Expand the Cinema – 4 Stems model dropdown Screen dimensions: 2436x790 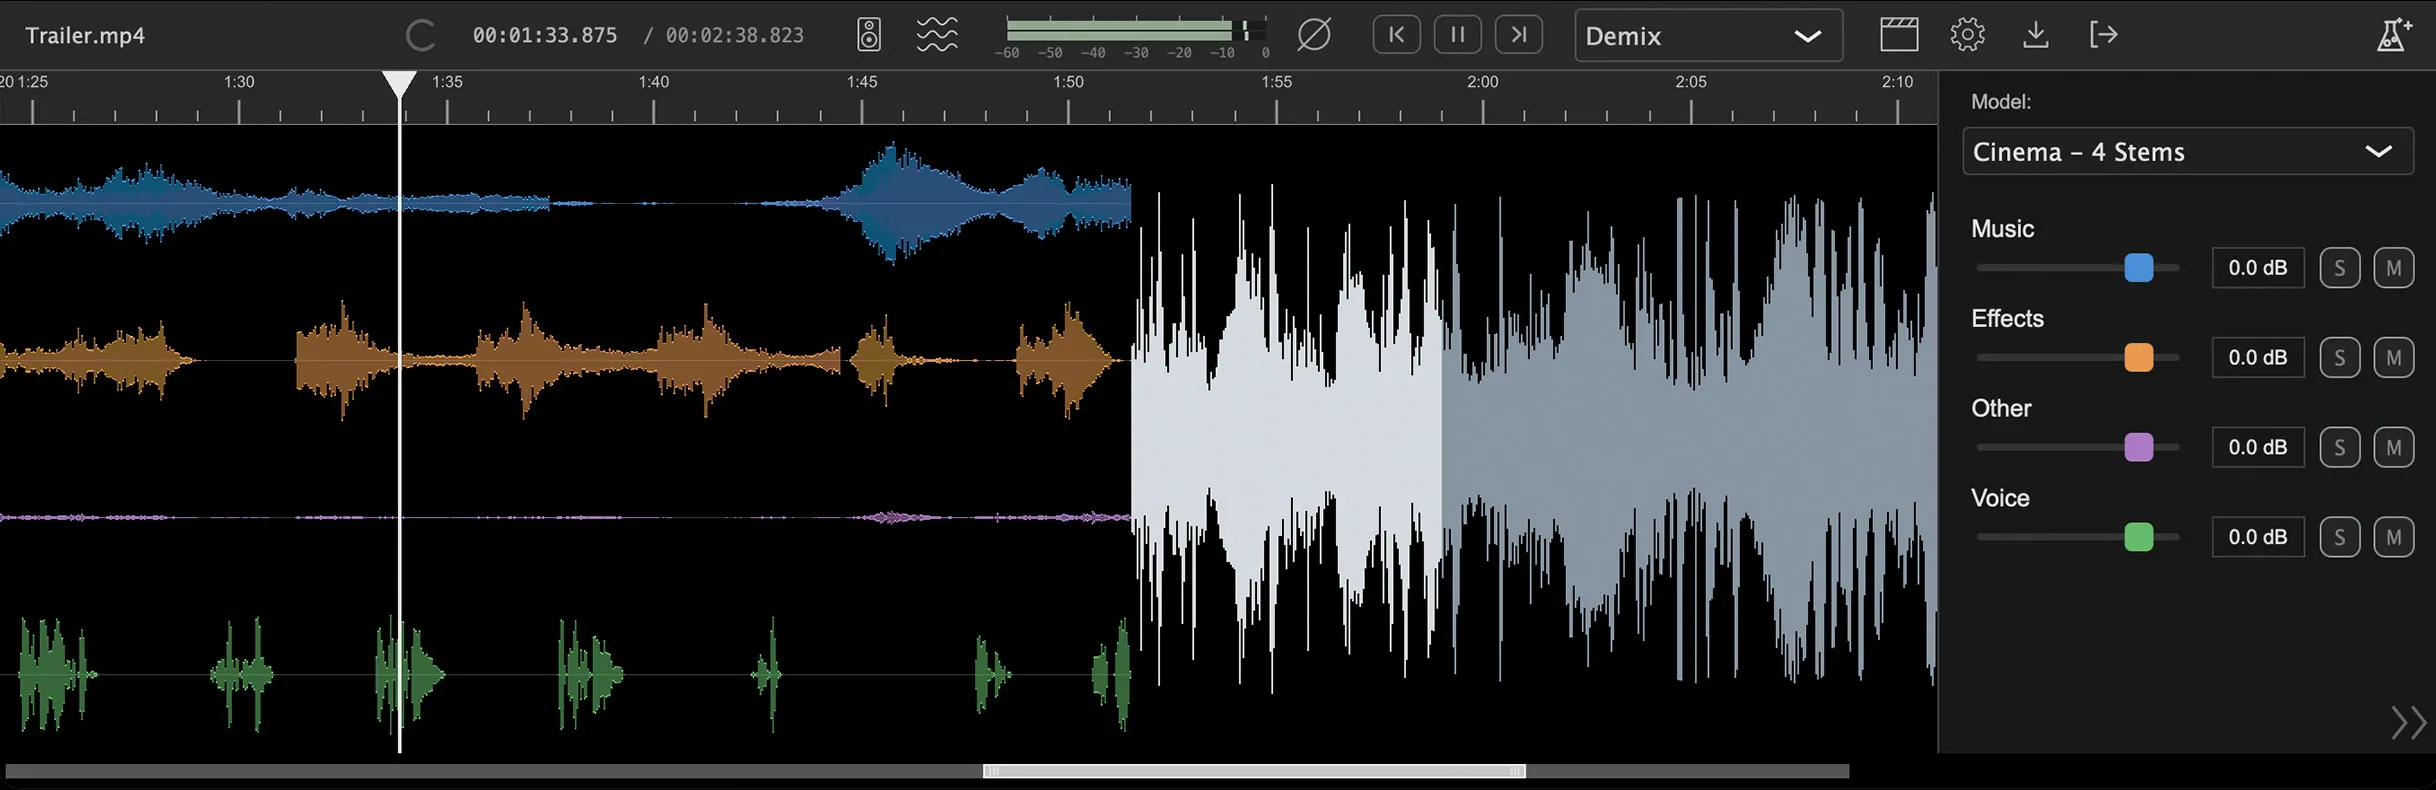2187,152
